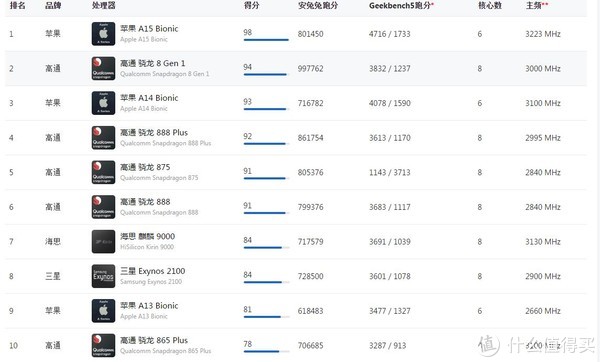Open the 苹果 A15 Bionic processor link
The height and width of the screenshot is (362, 600).
click(x=149, y=29)
